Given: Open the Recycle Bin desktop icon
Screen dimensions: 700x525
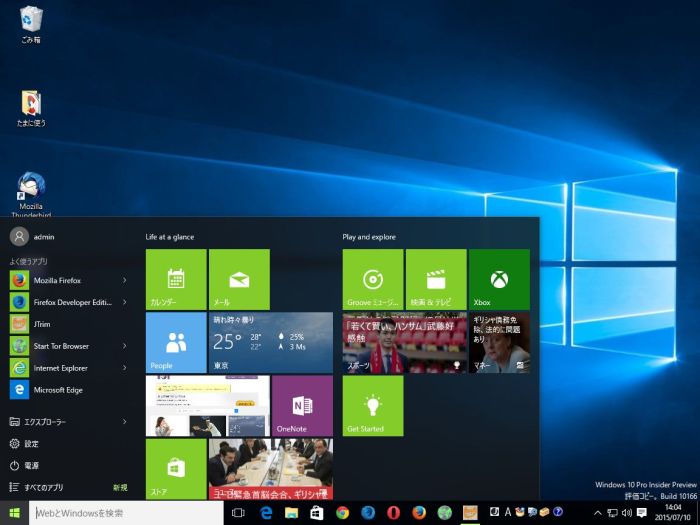Looking at the screenshot, I should [x=31, y=22].
